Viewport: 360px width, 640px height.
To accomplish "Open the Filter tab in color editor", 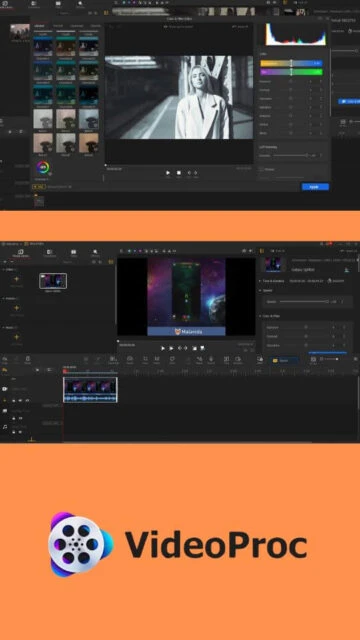I will tap(58, 26).
